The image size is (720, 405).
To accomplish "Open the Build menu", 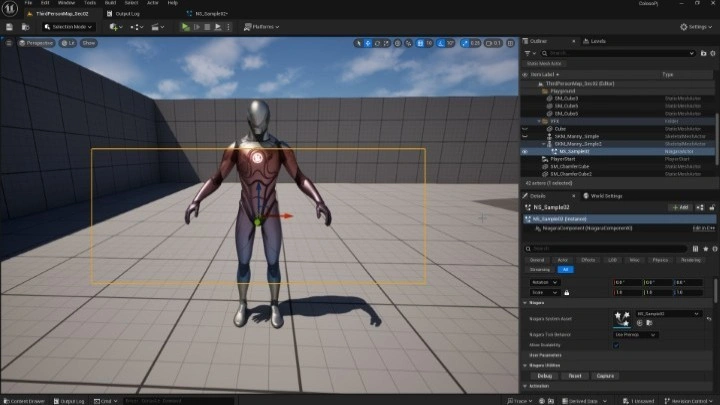I will 109,3.
